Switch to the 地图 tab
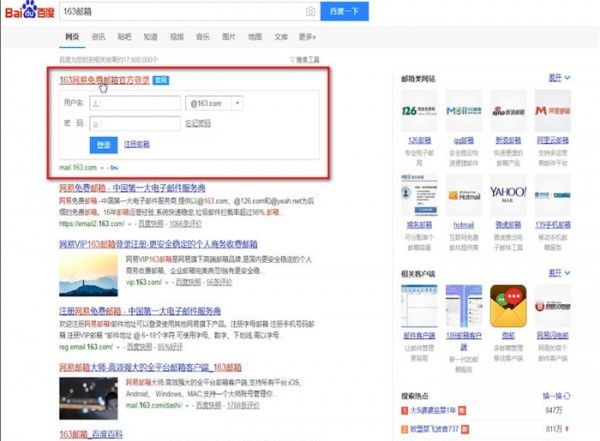 tap(255, 37)
